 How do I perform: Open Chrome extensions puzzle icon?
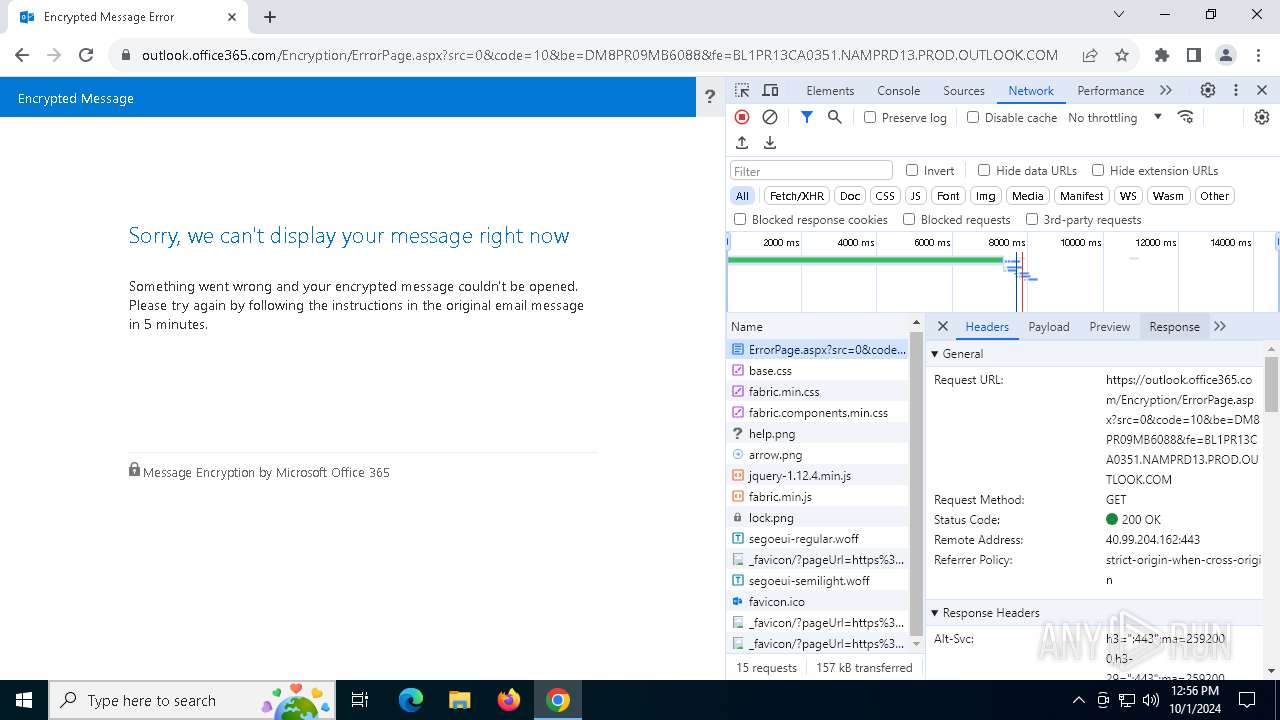pyautogui.click(x=1162, y=55)
